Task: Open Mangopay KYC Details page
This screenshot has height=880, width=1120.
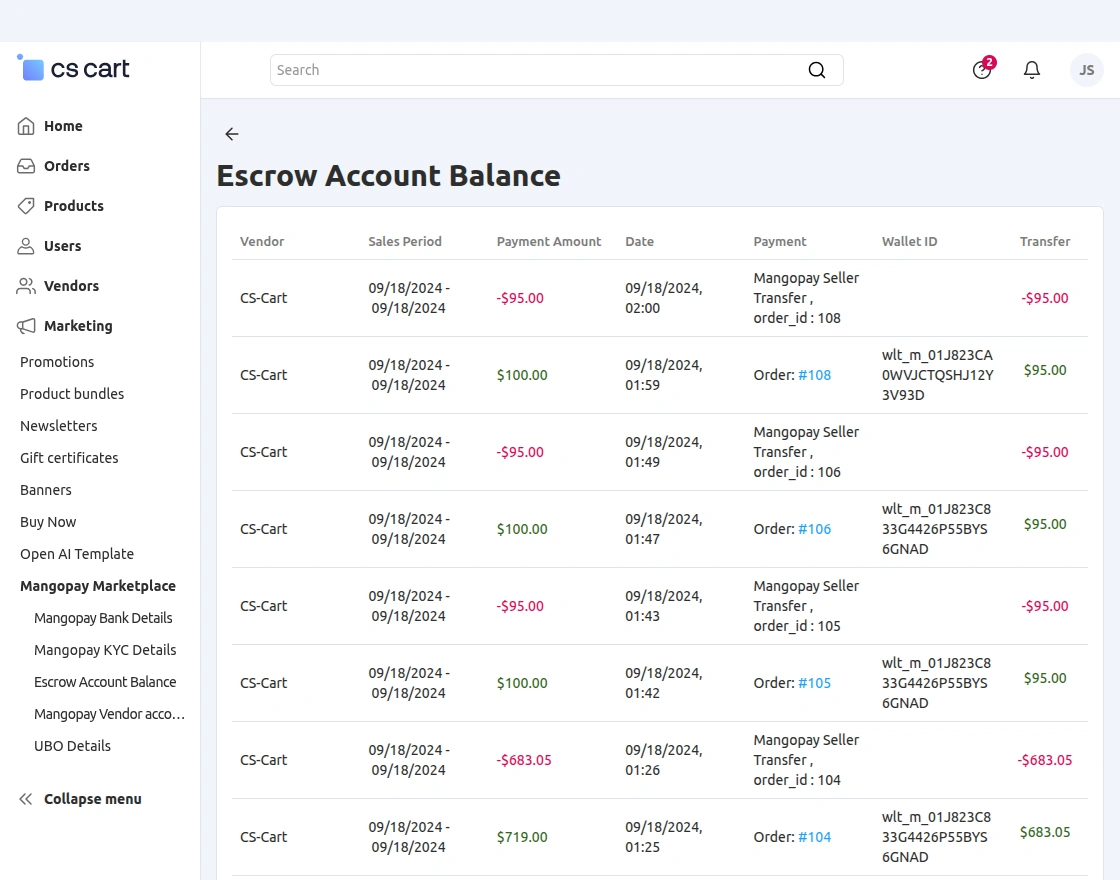Action: [105, 651]
